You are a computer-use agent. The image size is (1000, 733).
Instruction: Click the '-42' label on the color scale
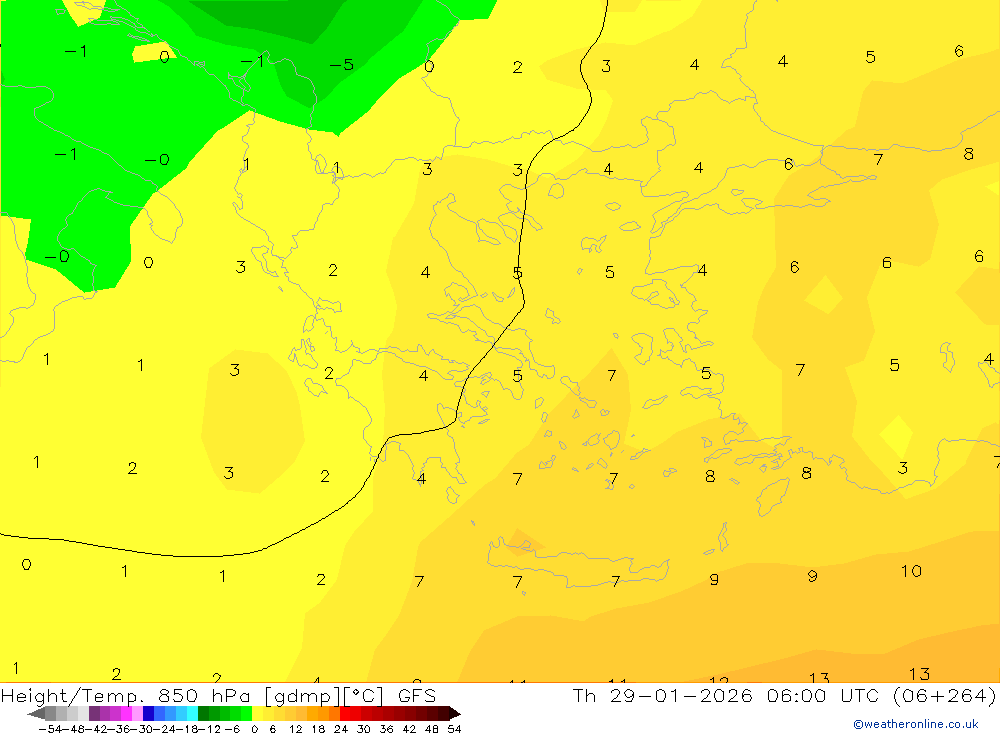click(96, 729)
